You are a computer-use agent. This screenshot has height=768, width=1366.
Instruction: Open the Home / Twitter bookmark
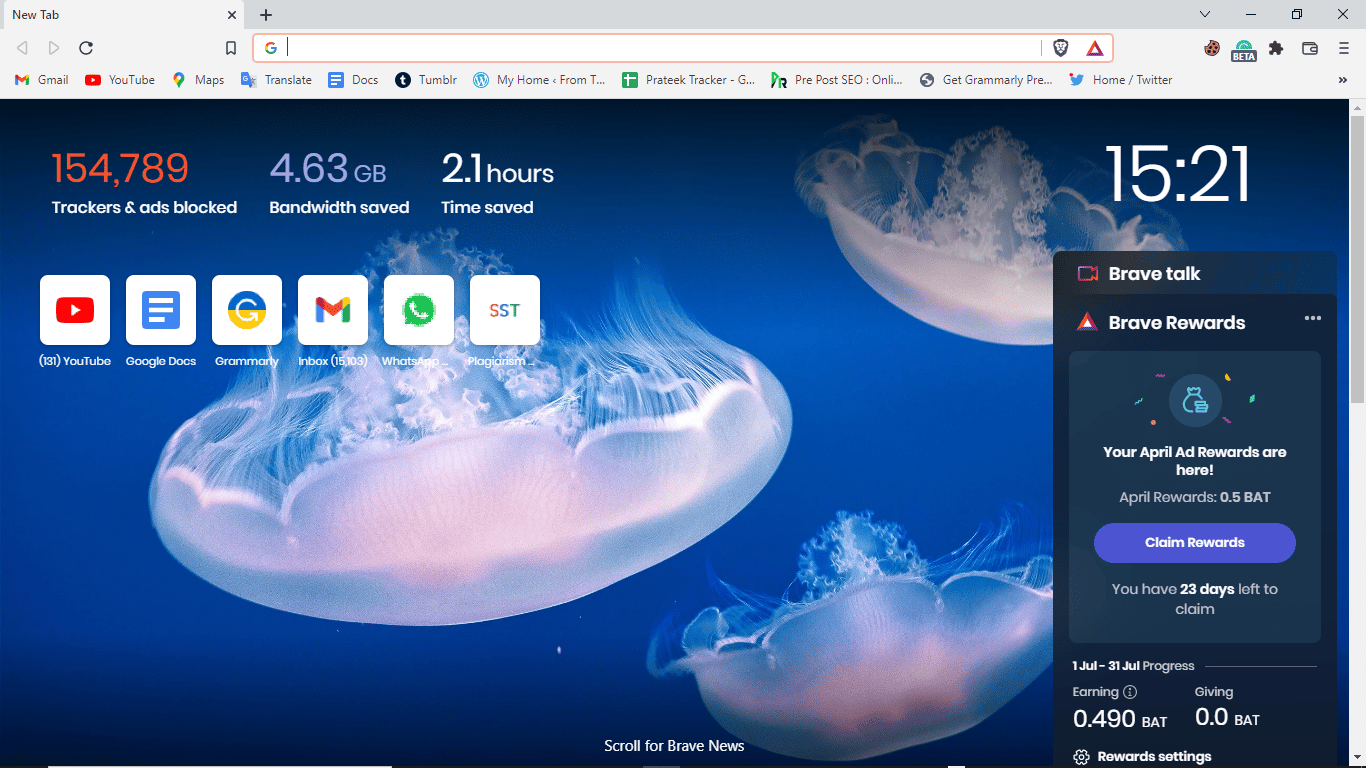[1120, 80]
